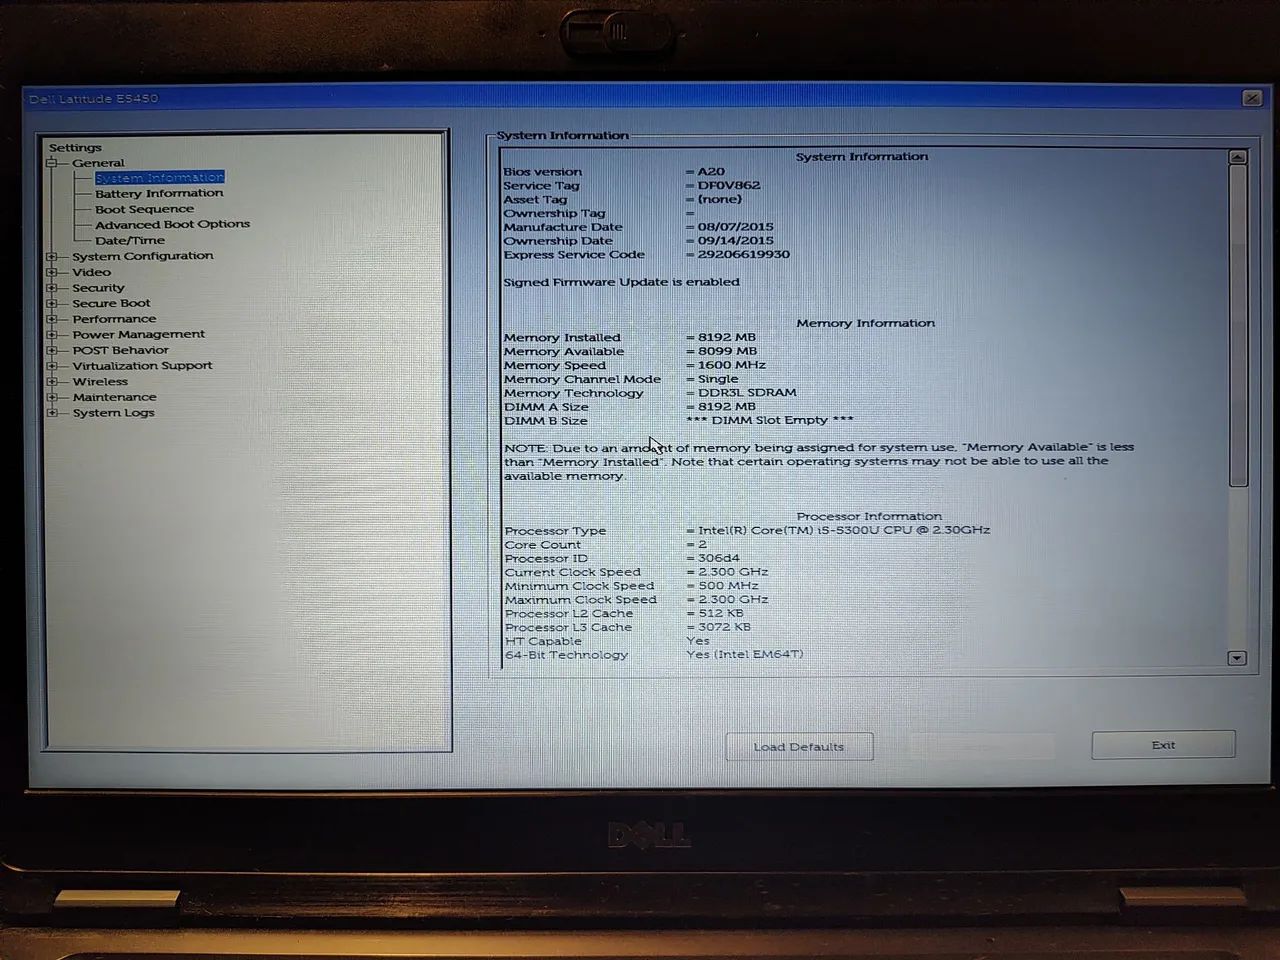
Task: Click the Processor Information heading
Action: pos(869,516)
